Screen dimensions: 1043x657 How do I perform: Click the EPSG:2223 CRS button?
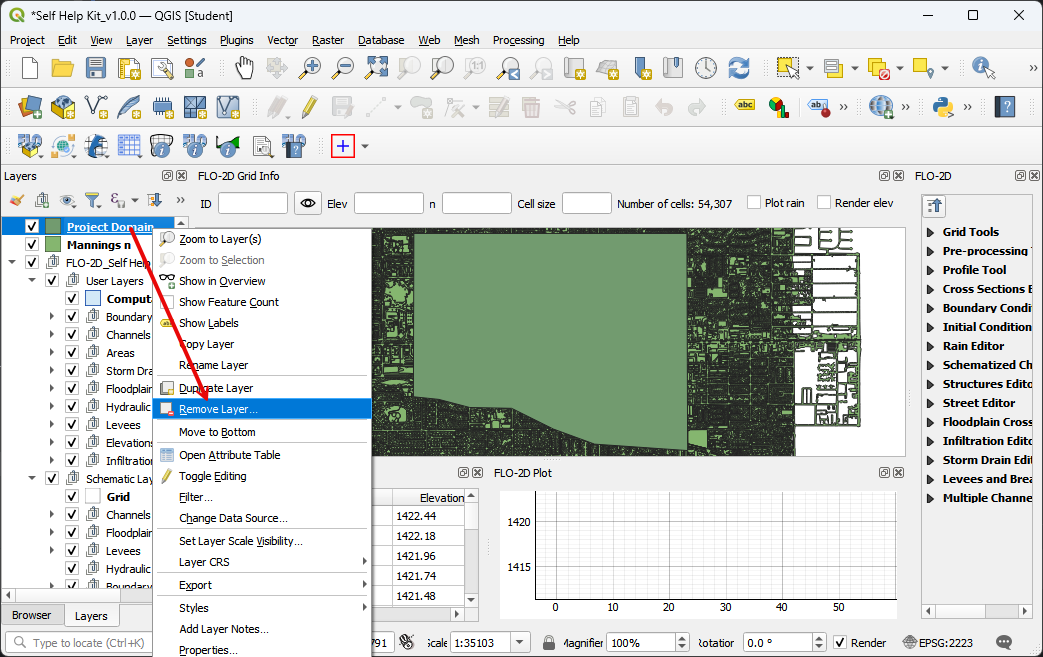click(x=937, y=642)
